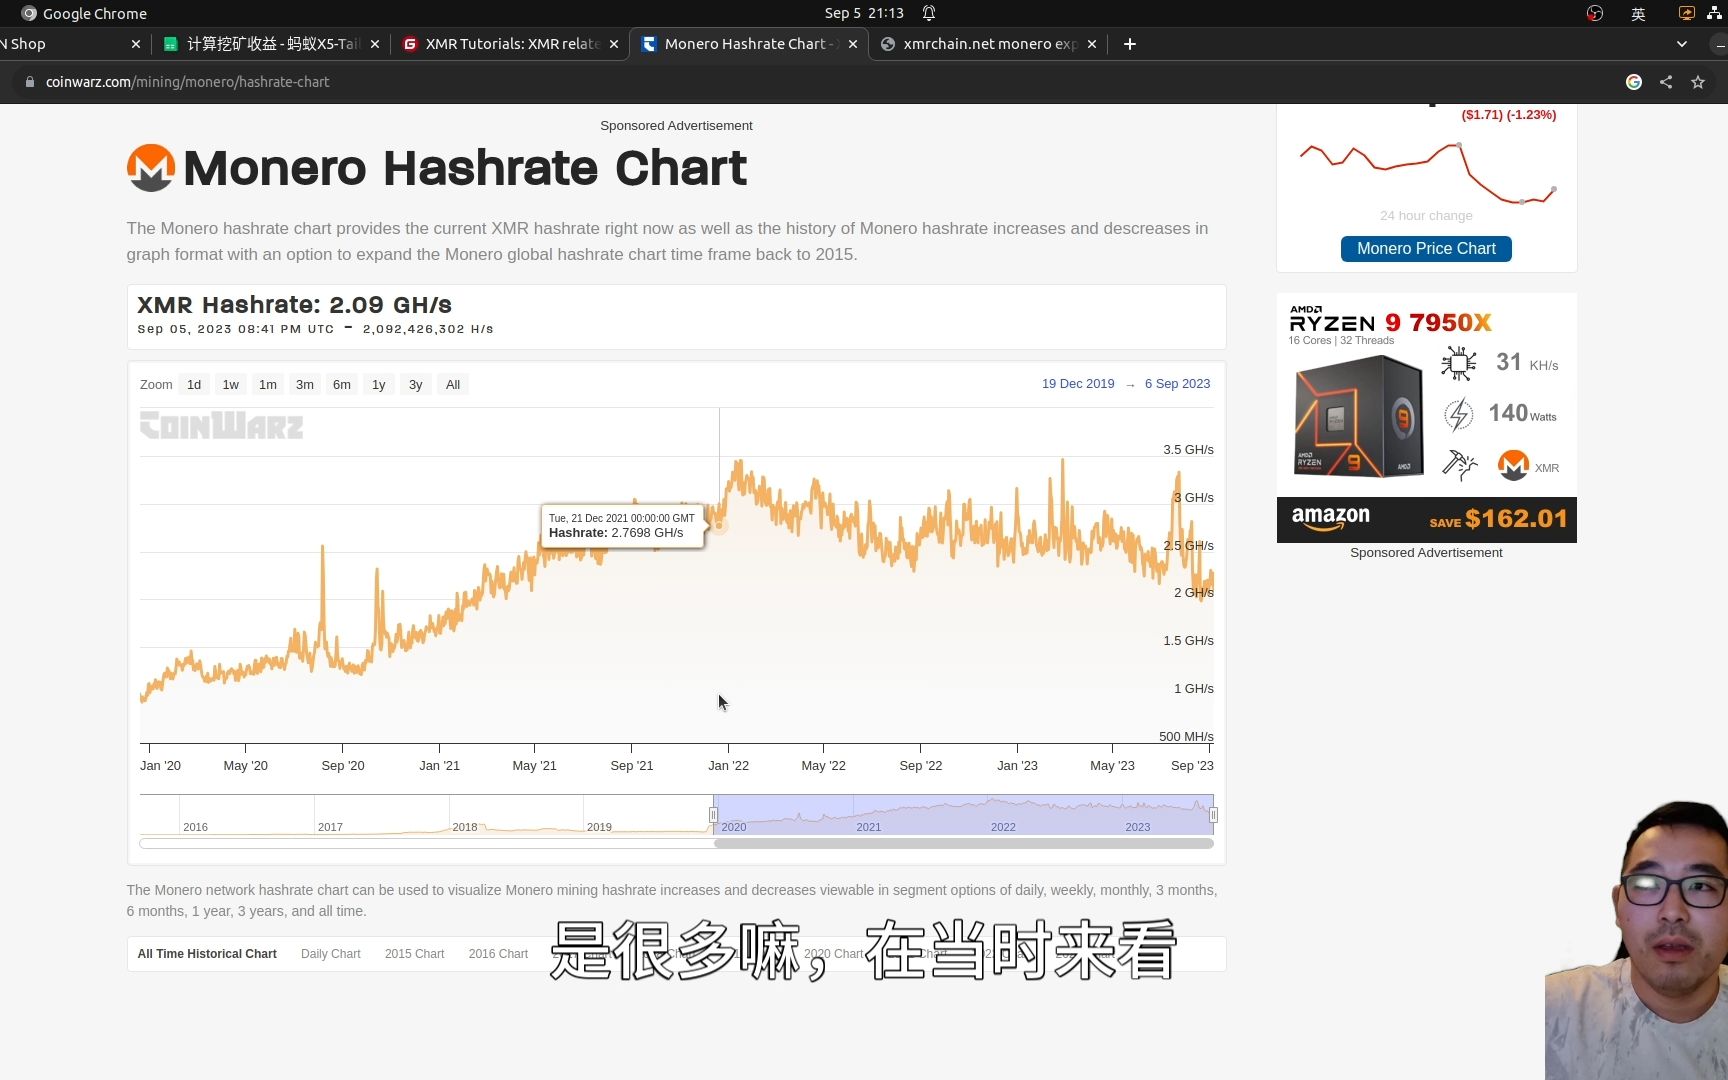Open the clock and calendar Sep 5 21:13
The image size is (1728, 1080).
click(864, 13)
